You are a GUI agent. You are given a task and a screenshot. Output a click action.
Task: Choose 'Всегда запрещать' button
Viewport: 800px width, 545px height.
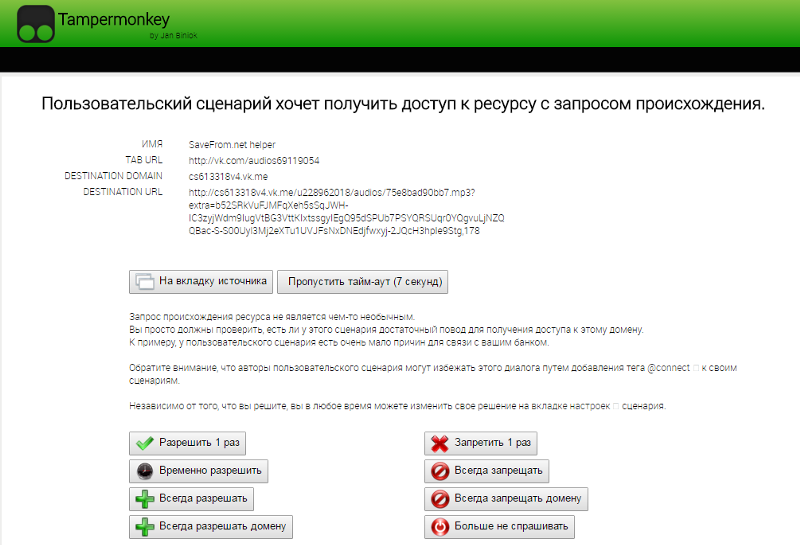(x=487, y=471)
